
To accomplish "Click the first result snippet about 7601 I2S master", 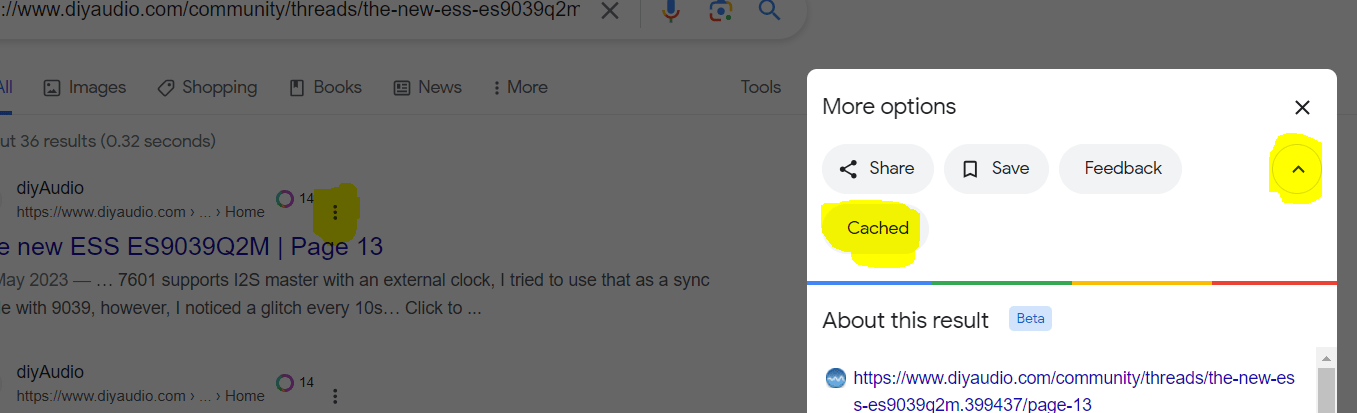I will (355, 293).
